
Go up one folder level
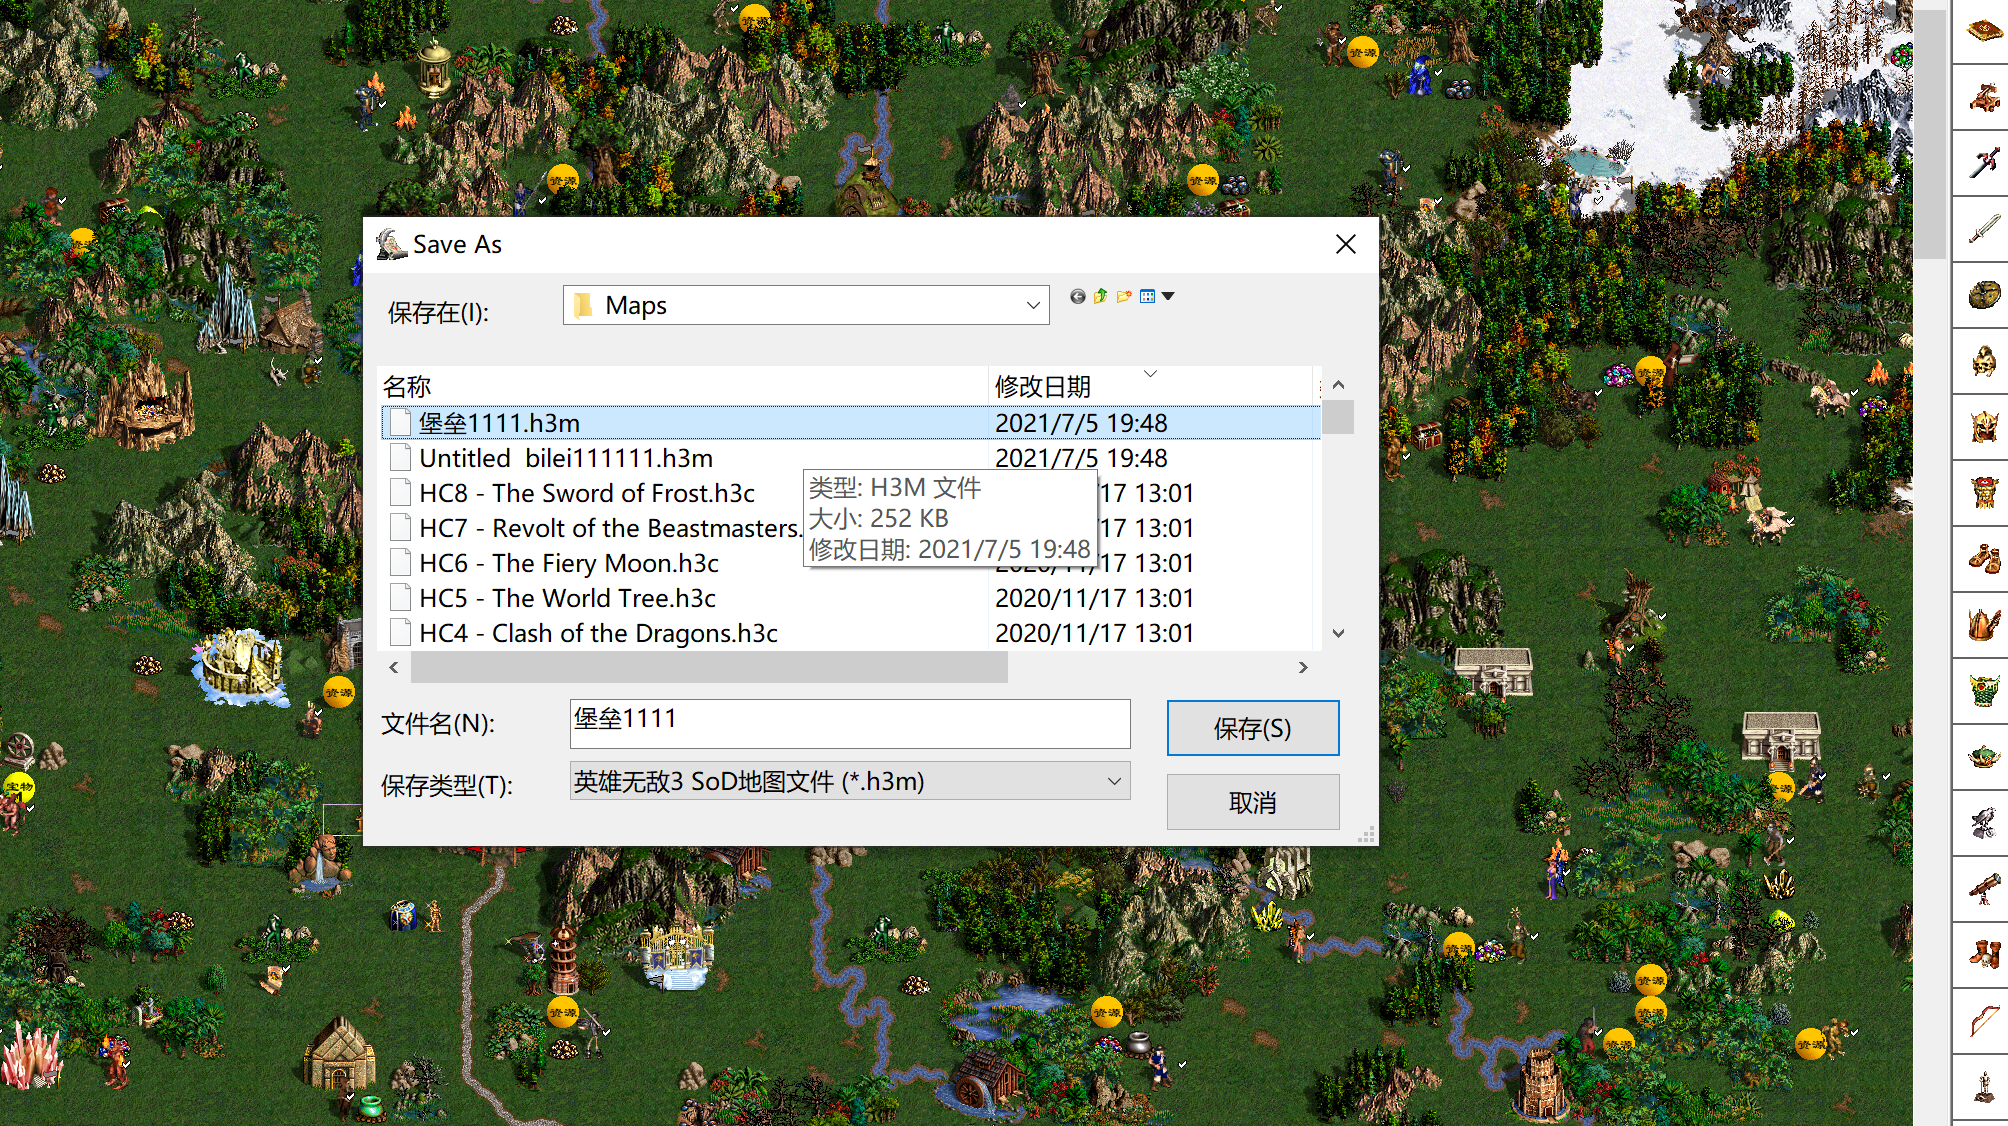1100,296
